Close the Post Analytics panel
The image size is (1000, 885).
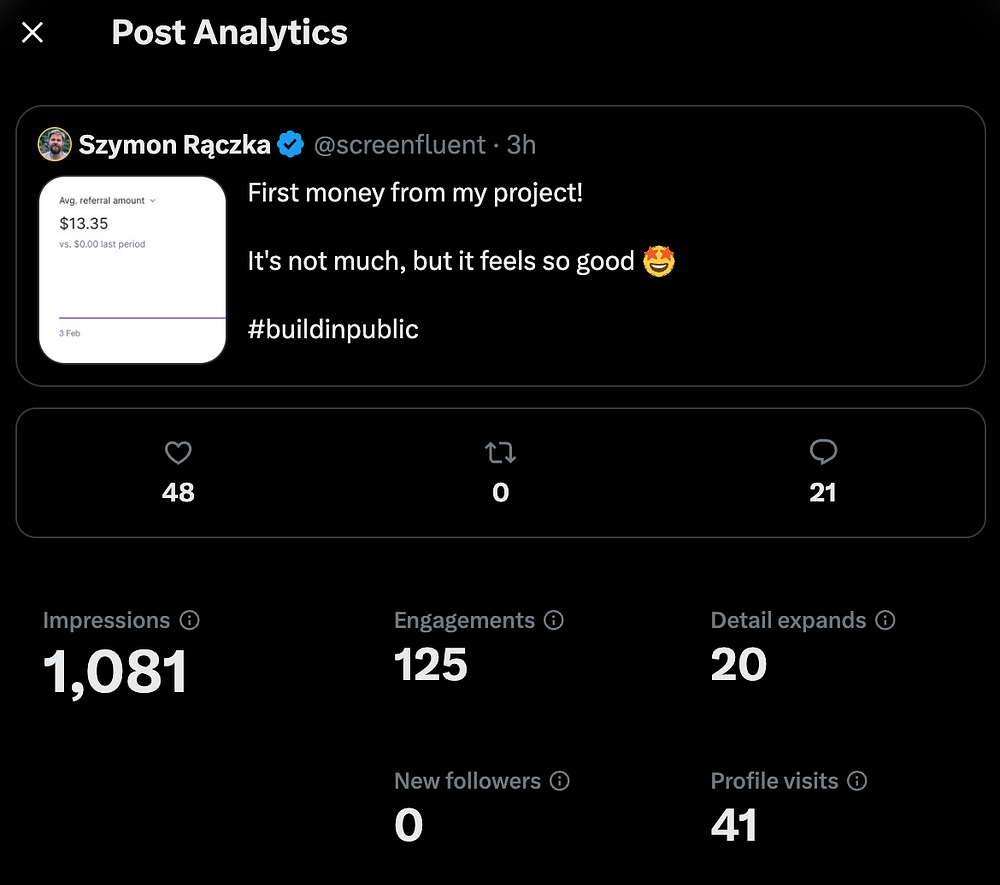(x=33, y=33)
